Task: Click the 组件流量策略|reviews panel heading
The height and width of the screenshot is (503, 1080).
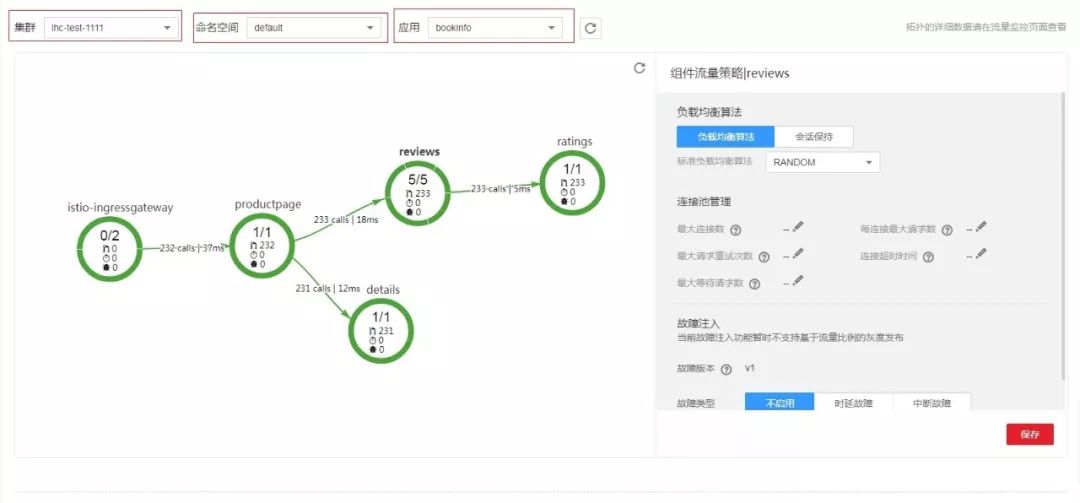Action: point(729,73)
